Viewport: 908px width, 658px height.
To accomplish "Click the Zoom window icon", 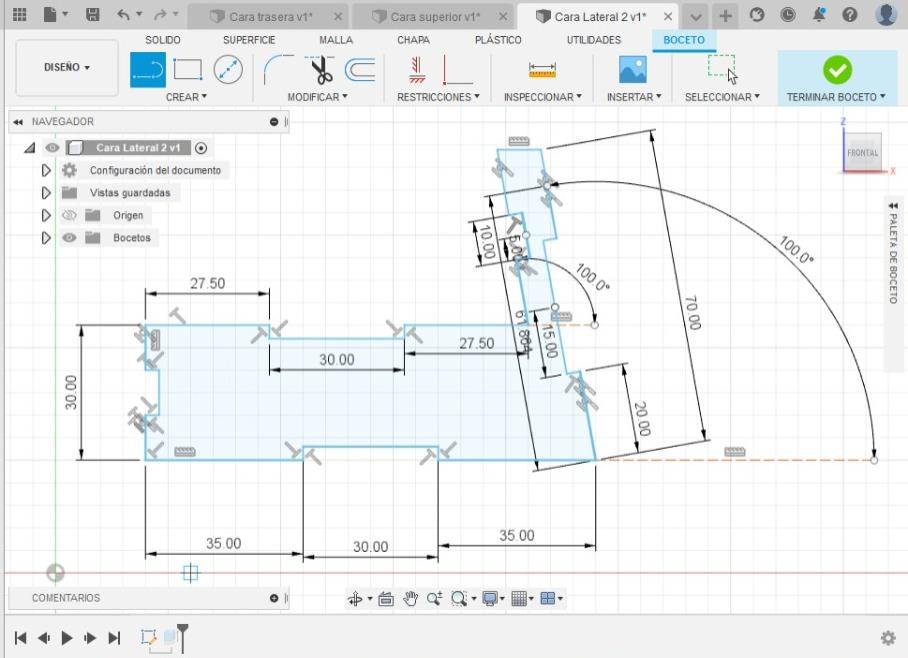I will coord(434,598).
